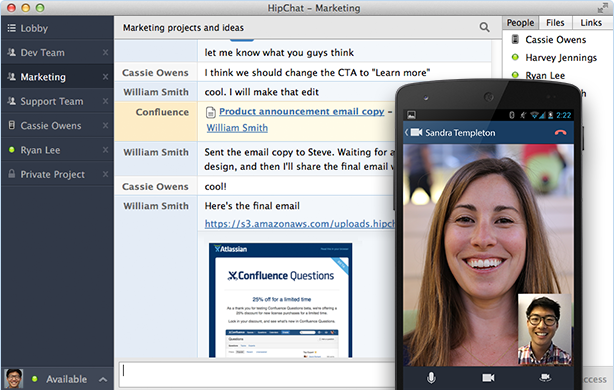Image resolution: width=614 pixels, height=390 pixels.
Task: Close the Private Project room tab
Action: point(105,174)
